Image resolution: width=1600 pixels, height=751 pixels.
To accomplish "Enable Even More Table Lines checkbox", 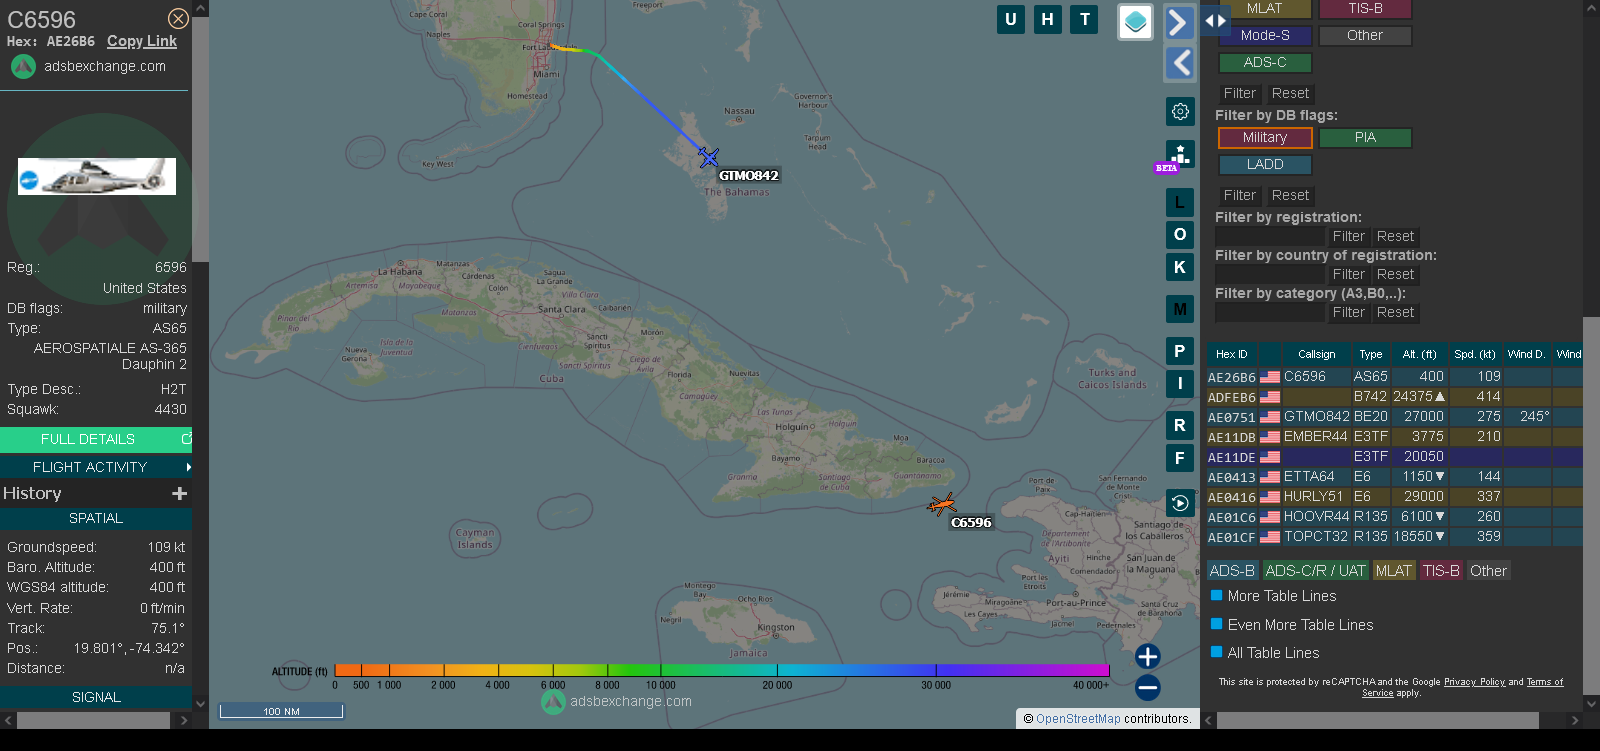I will pos(1217,624).
